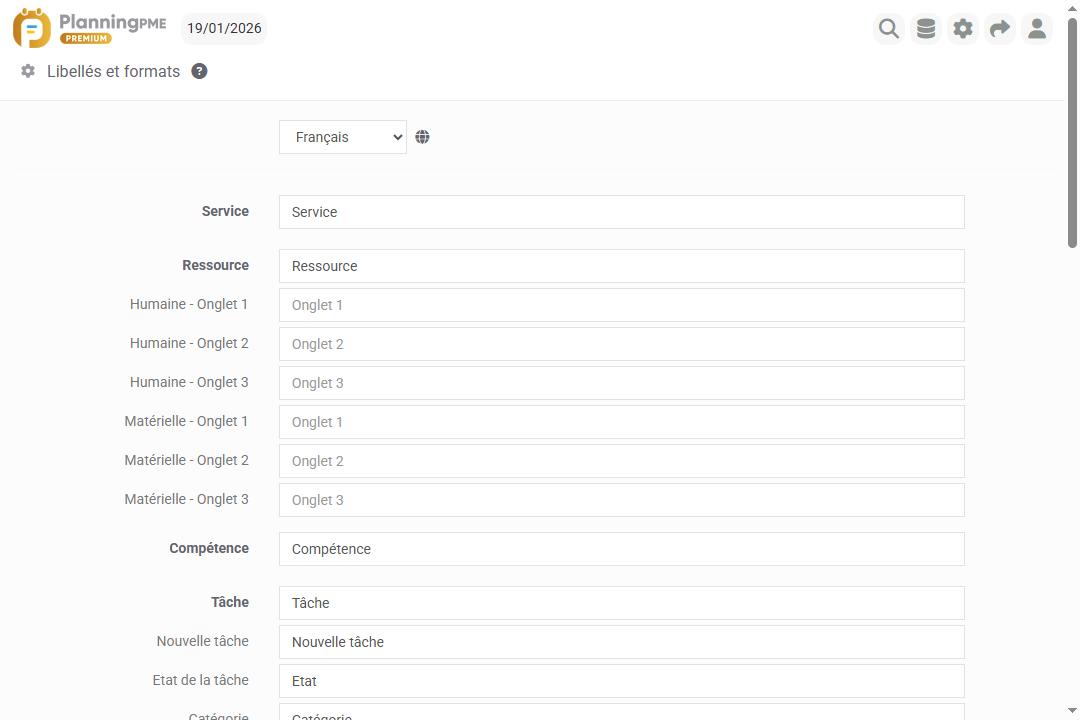Focus the Matérielle - Onglet 2 field

(x=621, y=461)
